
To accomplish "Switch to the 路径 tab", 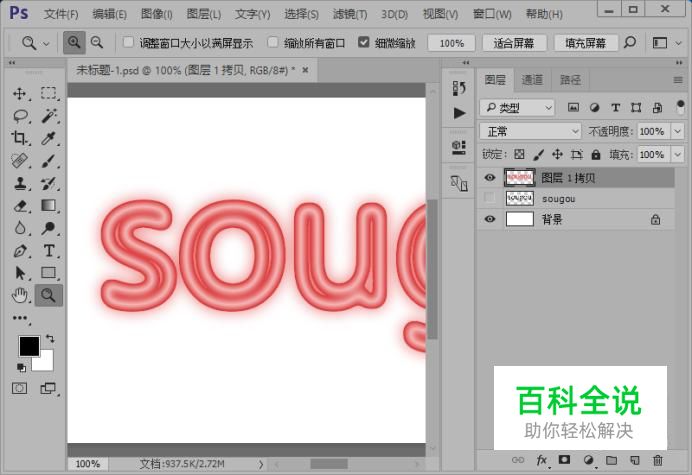I will pyautogui.click(x=570, y=80).
